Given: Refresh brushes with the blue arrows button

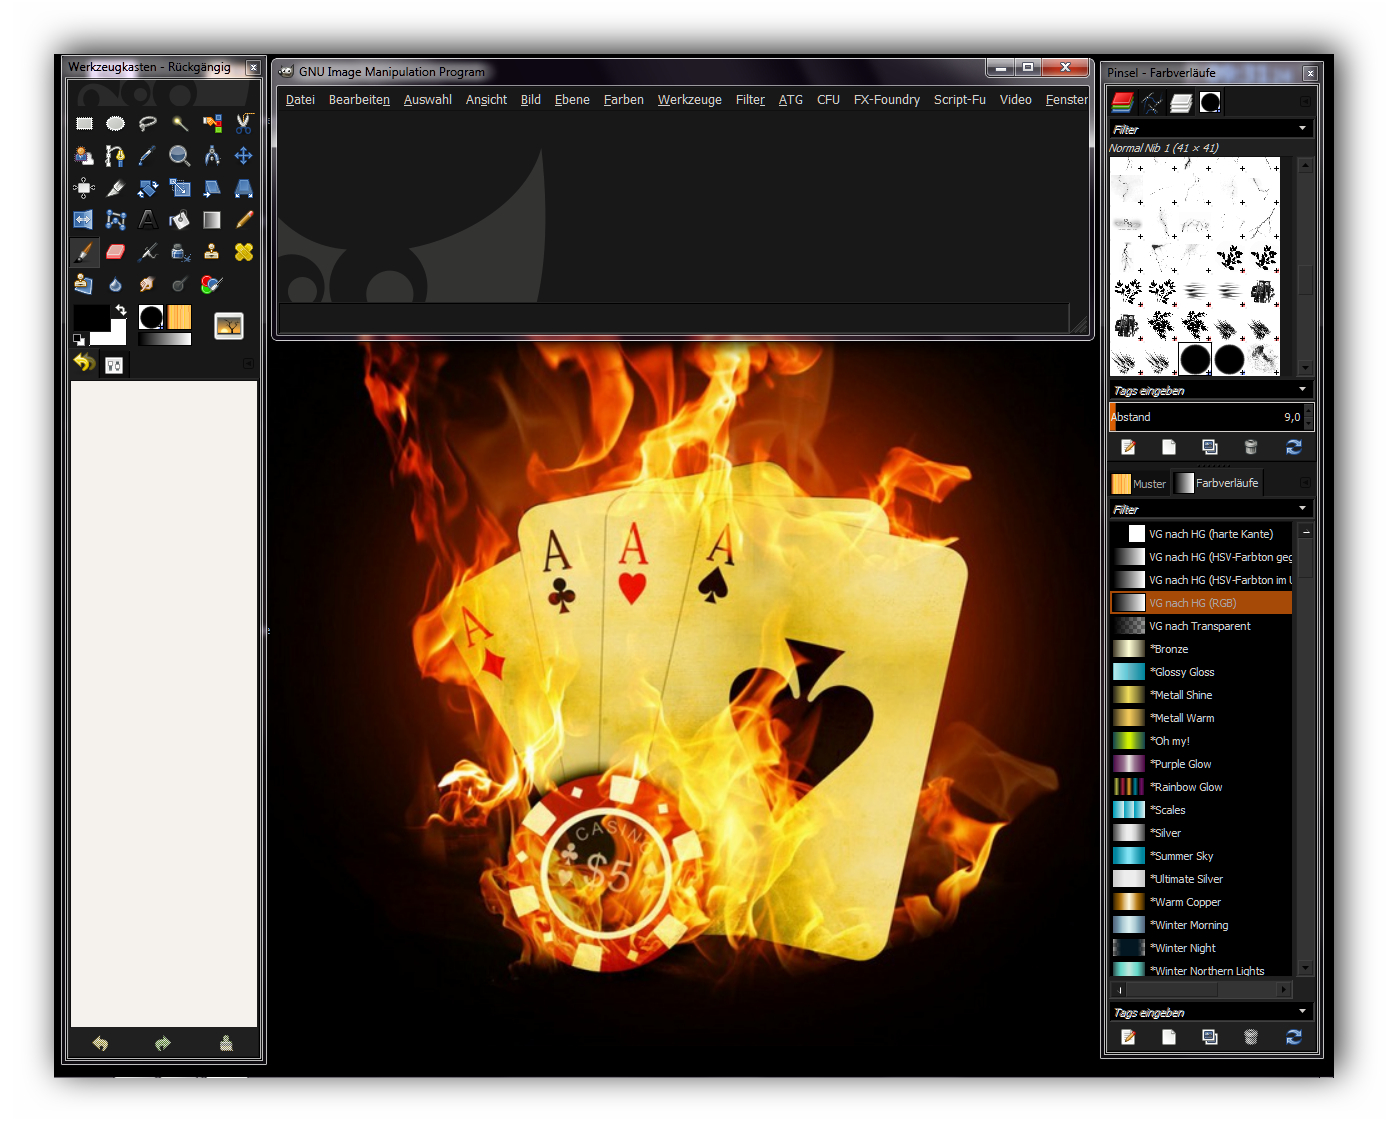Looking at the screenshot, I should click(1293, 447).
